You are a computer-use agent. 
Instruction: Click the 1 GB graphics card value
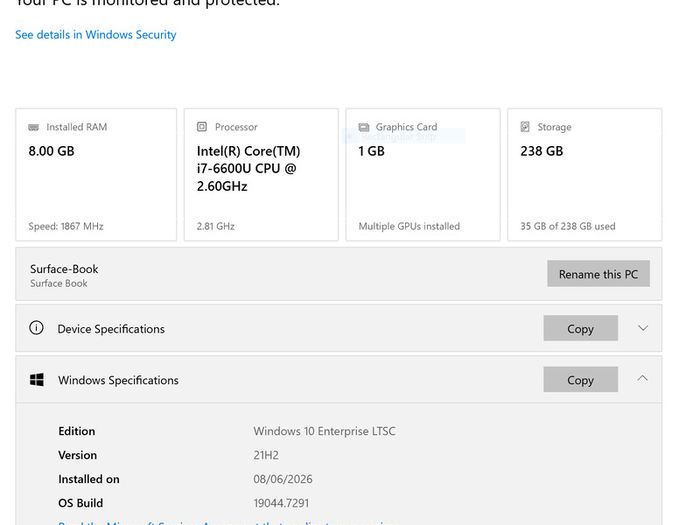point(371,151)
